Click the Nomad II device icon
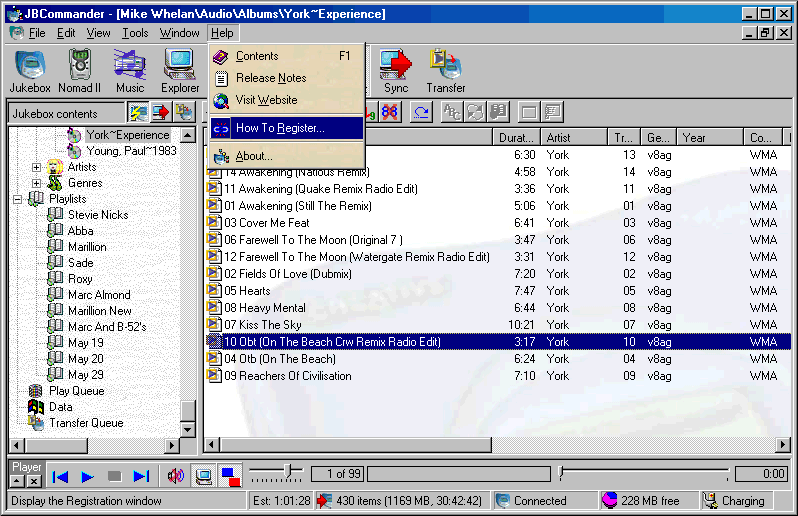Viewport: 798px width, 516px height. point(80,71)
